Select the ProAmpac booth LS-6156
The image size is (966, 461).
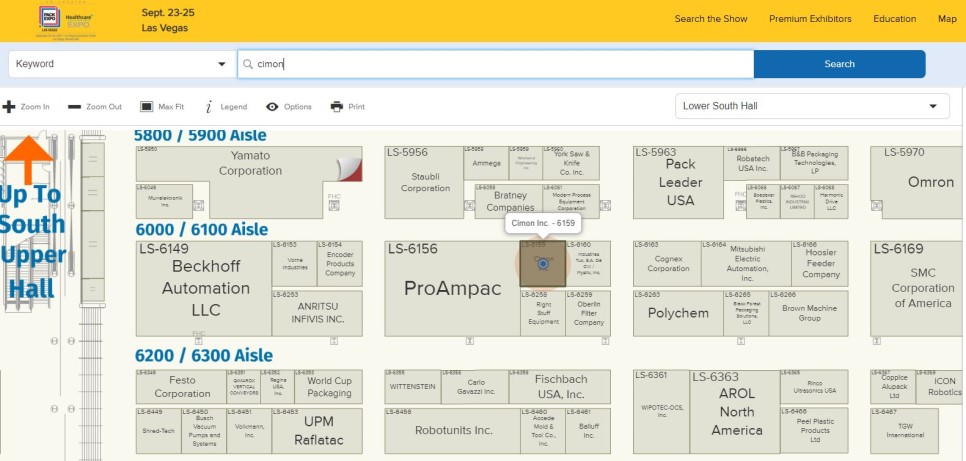452,288
